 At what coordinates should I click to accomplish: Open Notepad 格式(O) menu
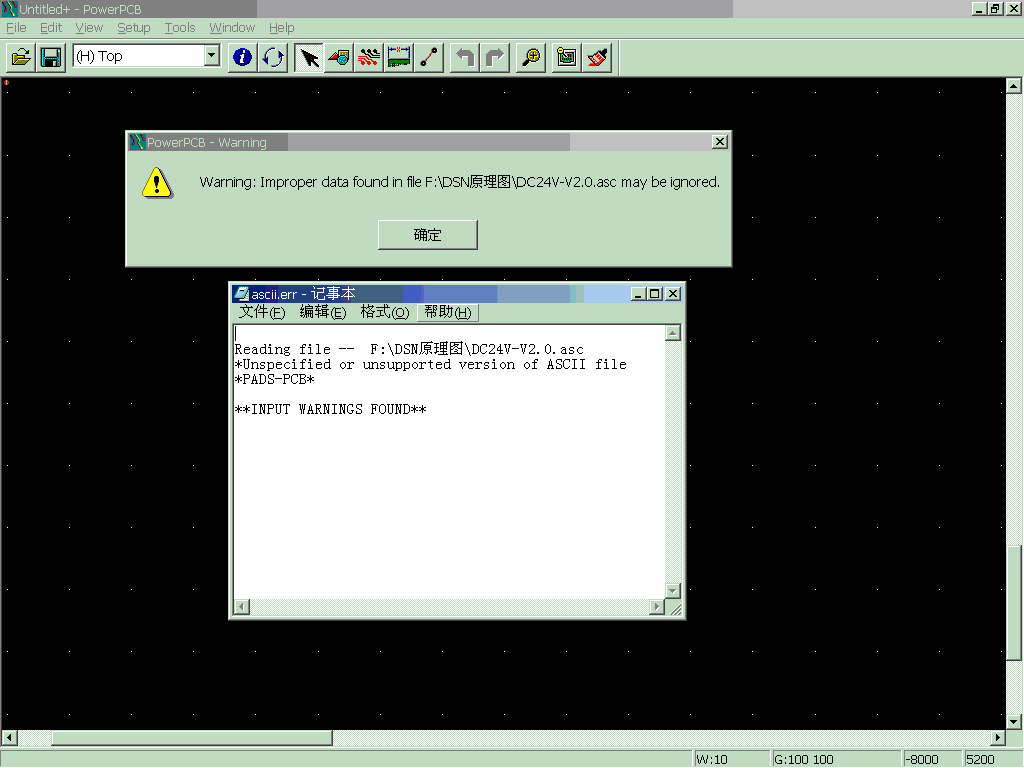point(385,312)
